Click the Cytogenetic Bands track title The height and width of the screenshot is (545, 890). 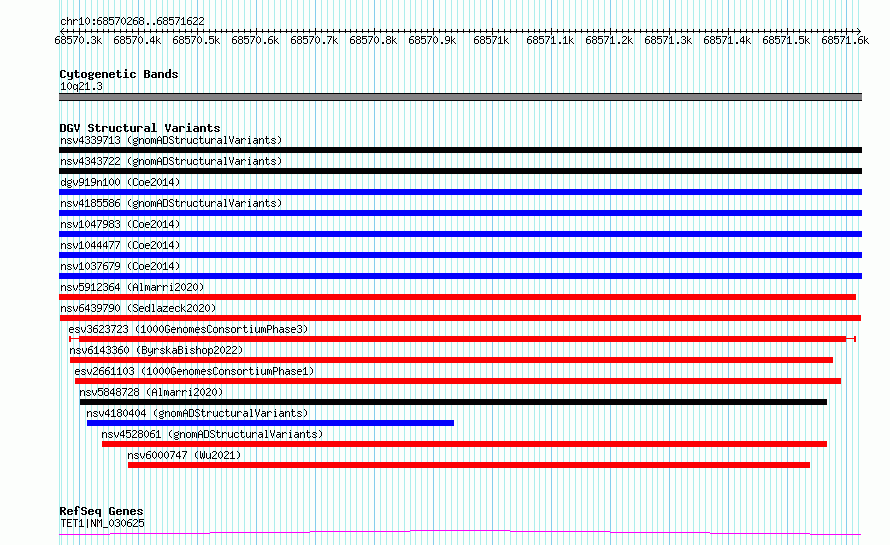(x=119, y=74)
